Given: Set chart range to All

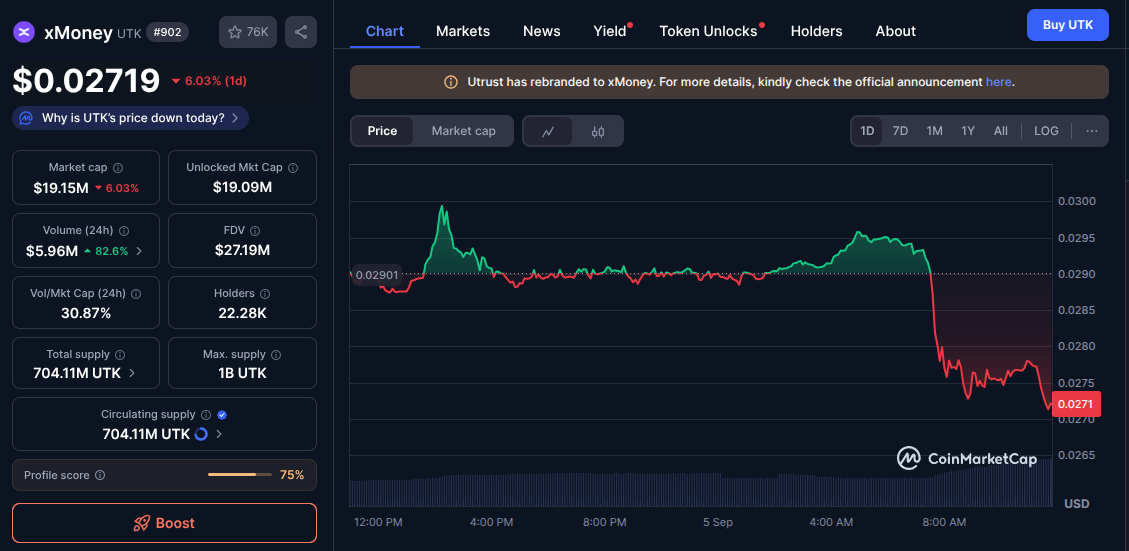Looking at the screenshot, I should pos(1001,131).
